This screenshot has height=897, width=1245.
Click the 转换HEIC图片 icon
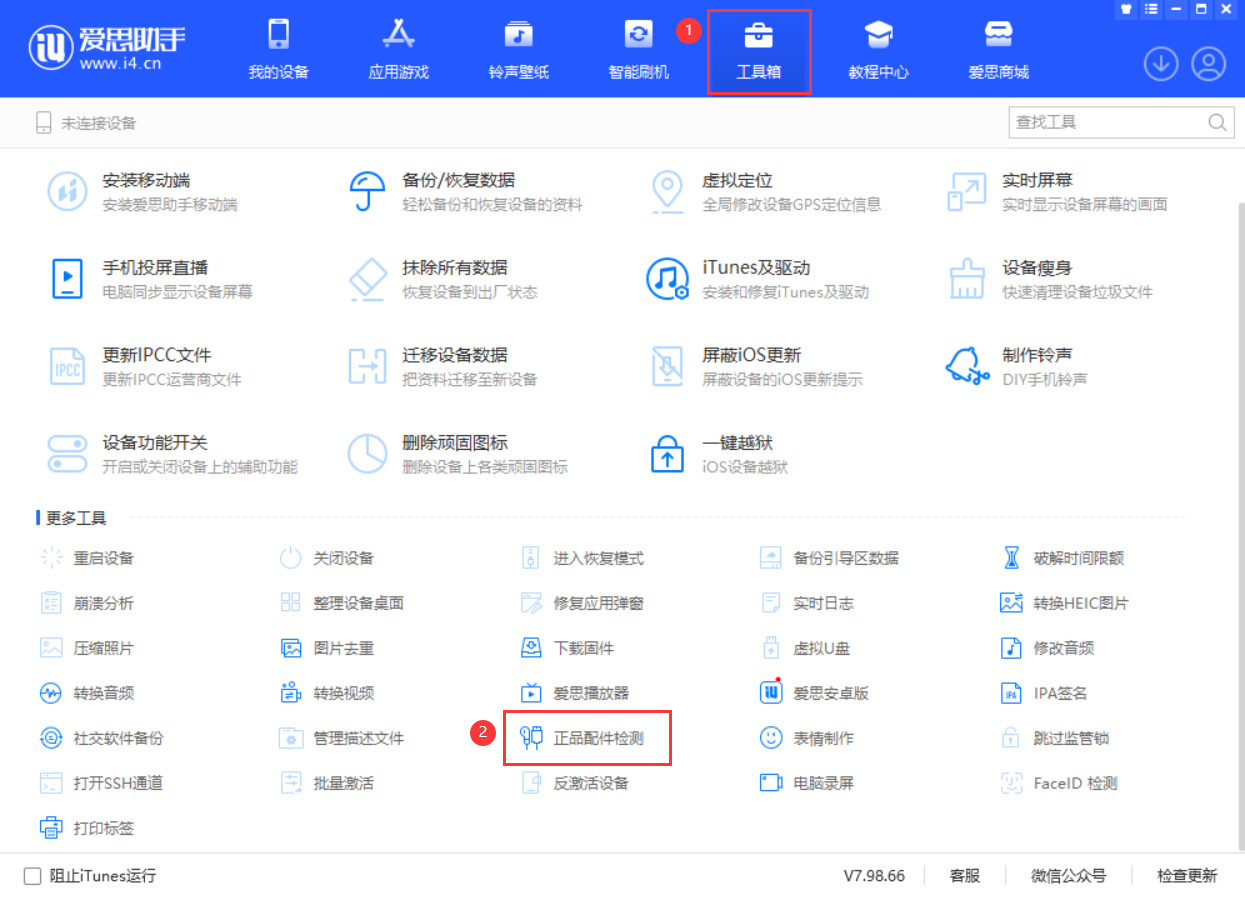1011,603
